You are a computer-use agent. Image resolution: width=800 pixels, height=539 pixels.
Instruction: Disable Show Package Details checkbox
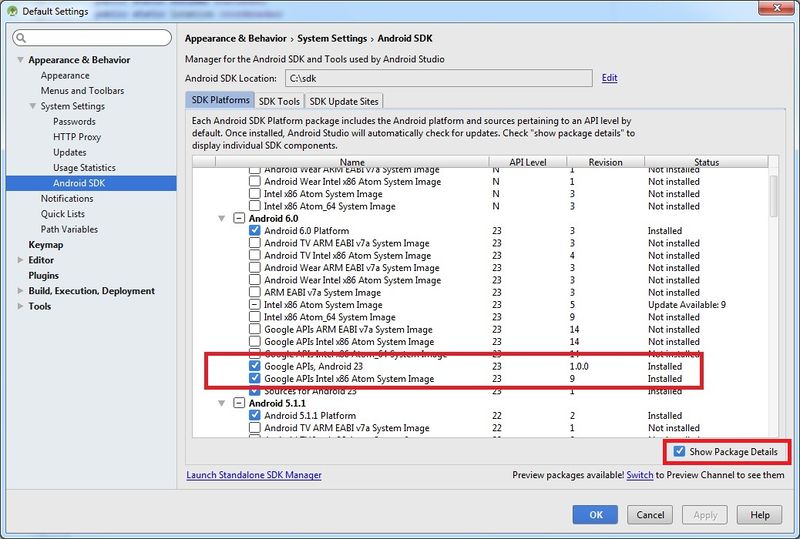pos(679,451)
